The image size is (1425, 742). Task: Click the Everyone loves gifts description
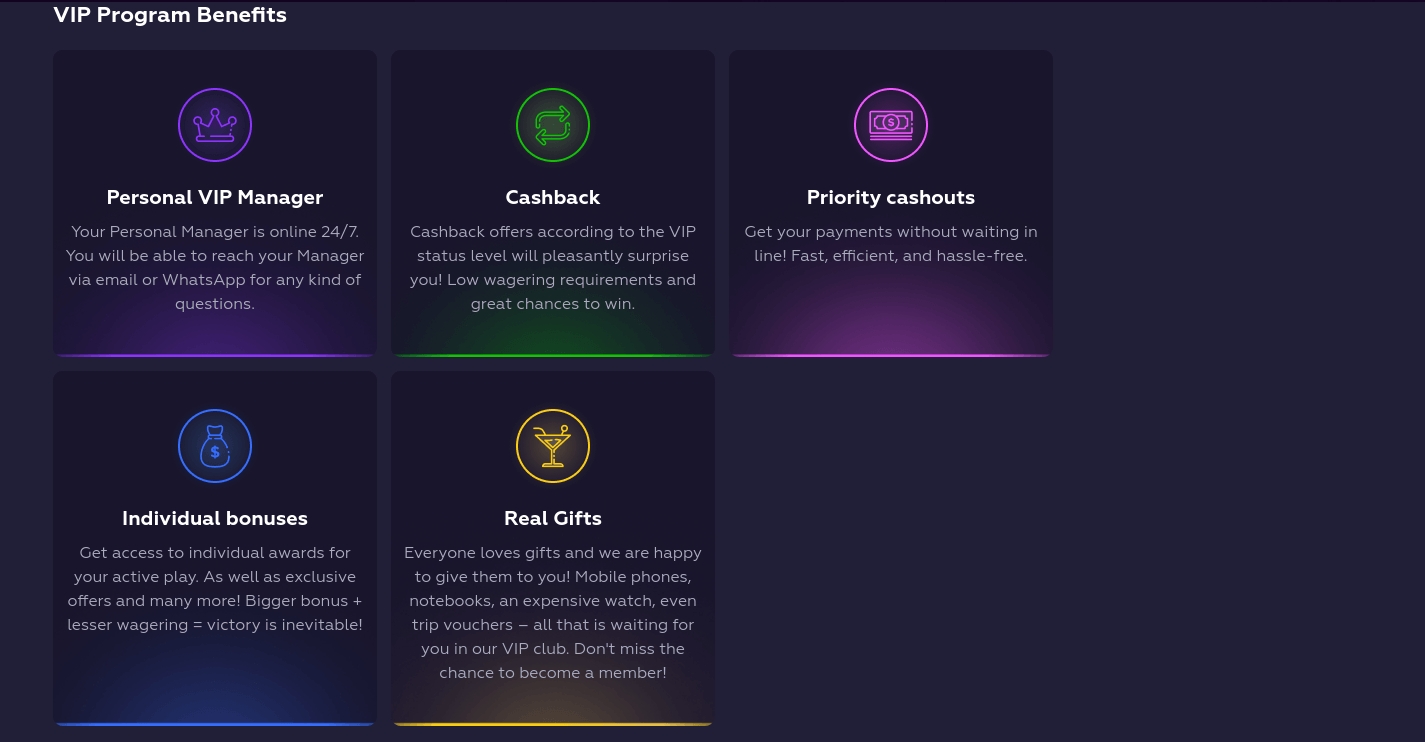tap(553, 613)
